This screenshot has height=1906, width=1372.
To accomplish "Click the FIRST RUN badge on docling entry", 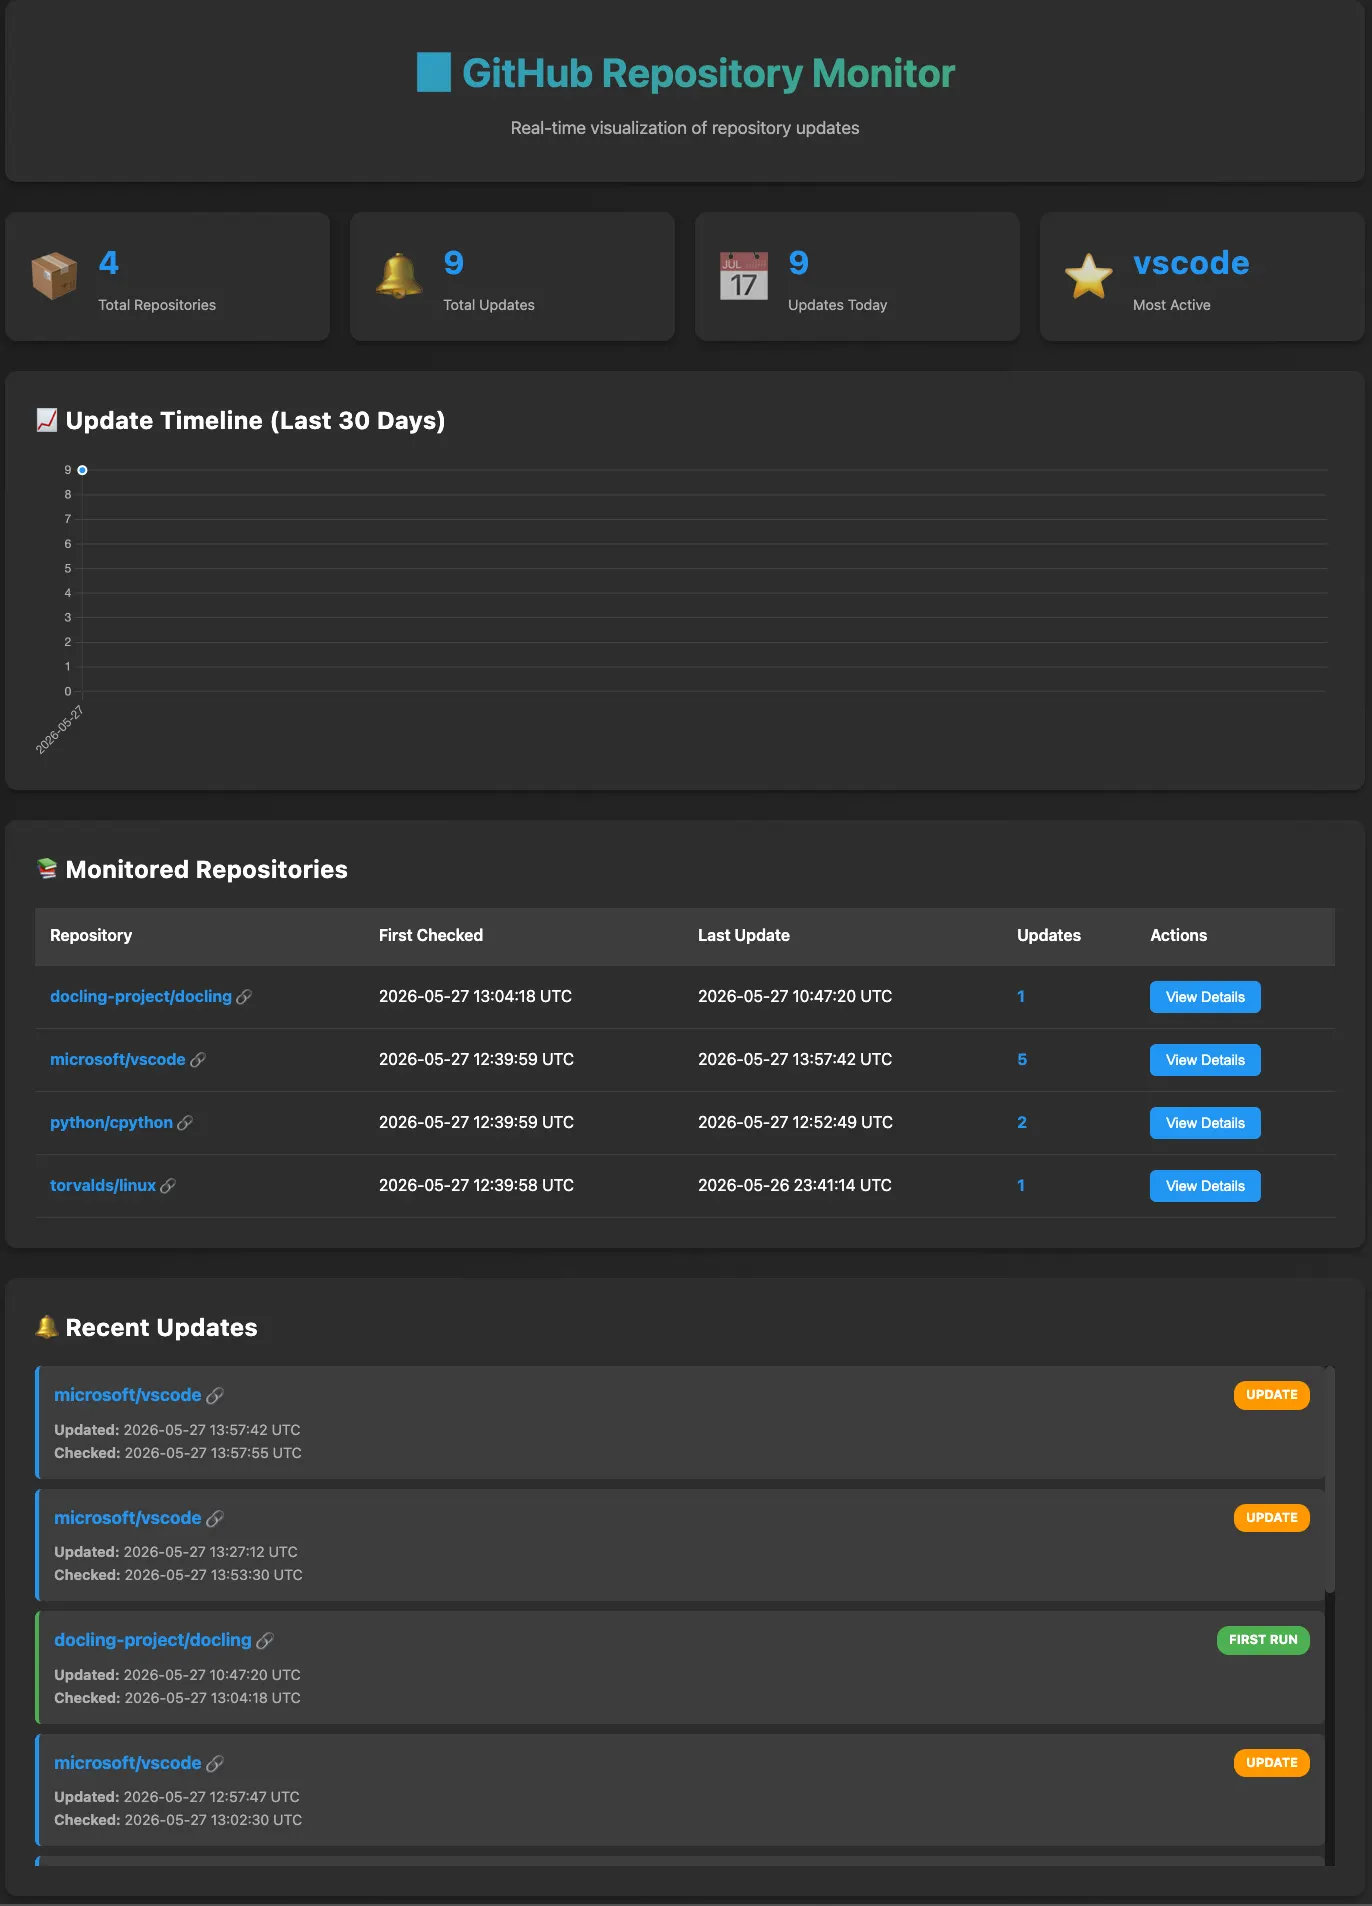I will tap(1263, 1640).
